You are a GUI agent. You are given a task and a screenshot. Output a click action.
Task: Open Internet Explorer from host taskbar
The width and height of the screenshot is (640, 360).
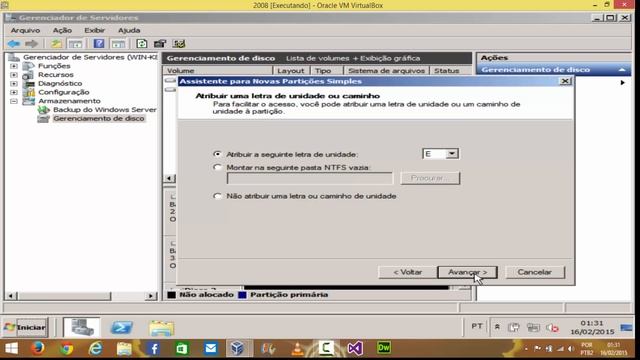pyautogui.click(x=96, y=348)
